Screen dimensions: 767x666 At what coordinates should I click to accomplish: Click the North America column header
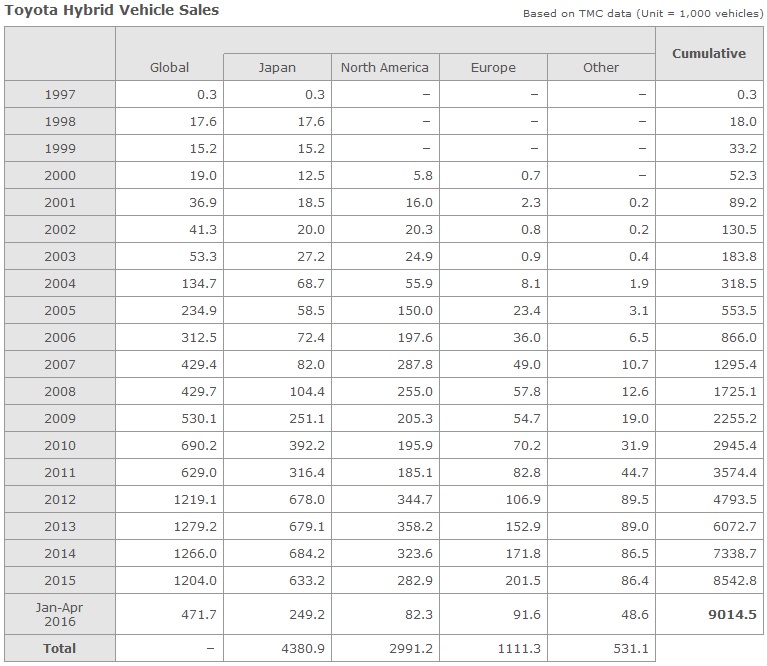pos(384,67)
